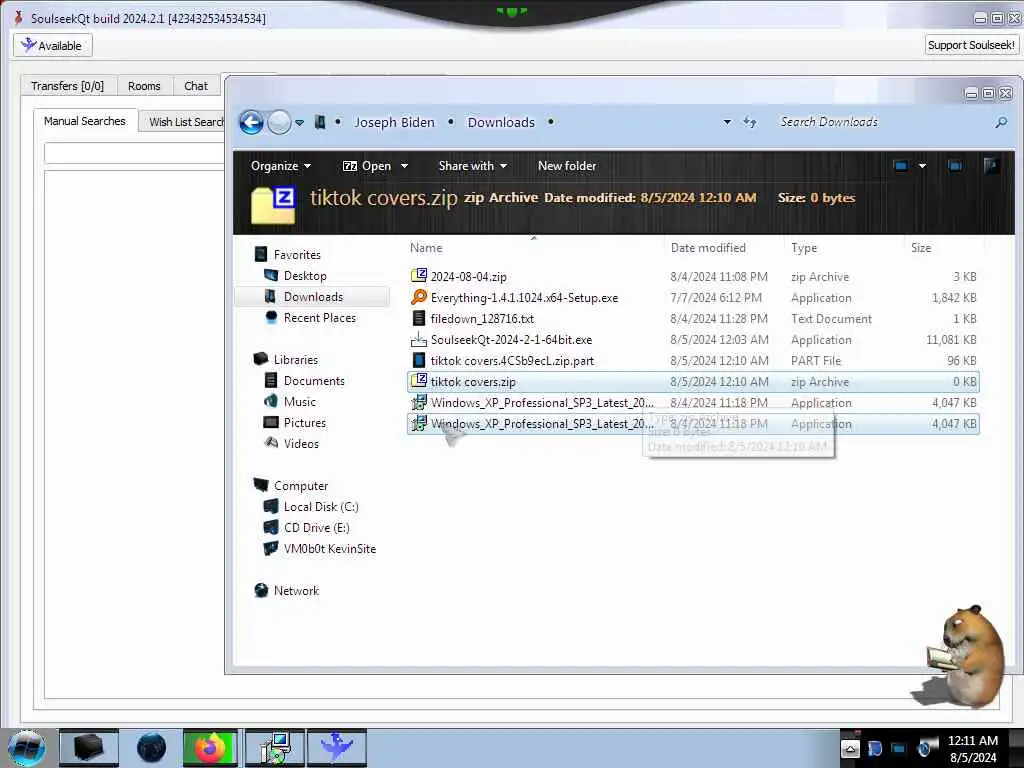Click Open in the Explorer toolbar
The image size is (1024, 768).
[367, 166]
